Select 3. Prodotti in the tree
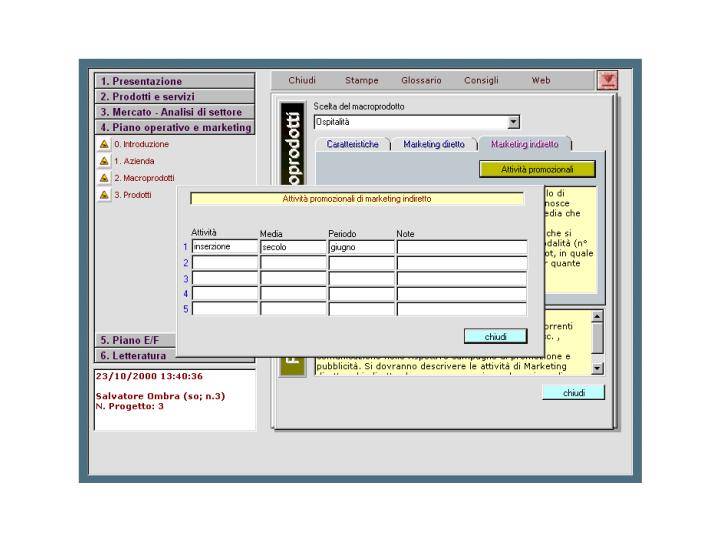 (x=133, y=195)
